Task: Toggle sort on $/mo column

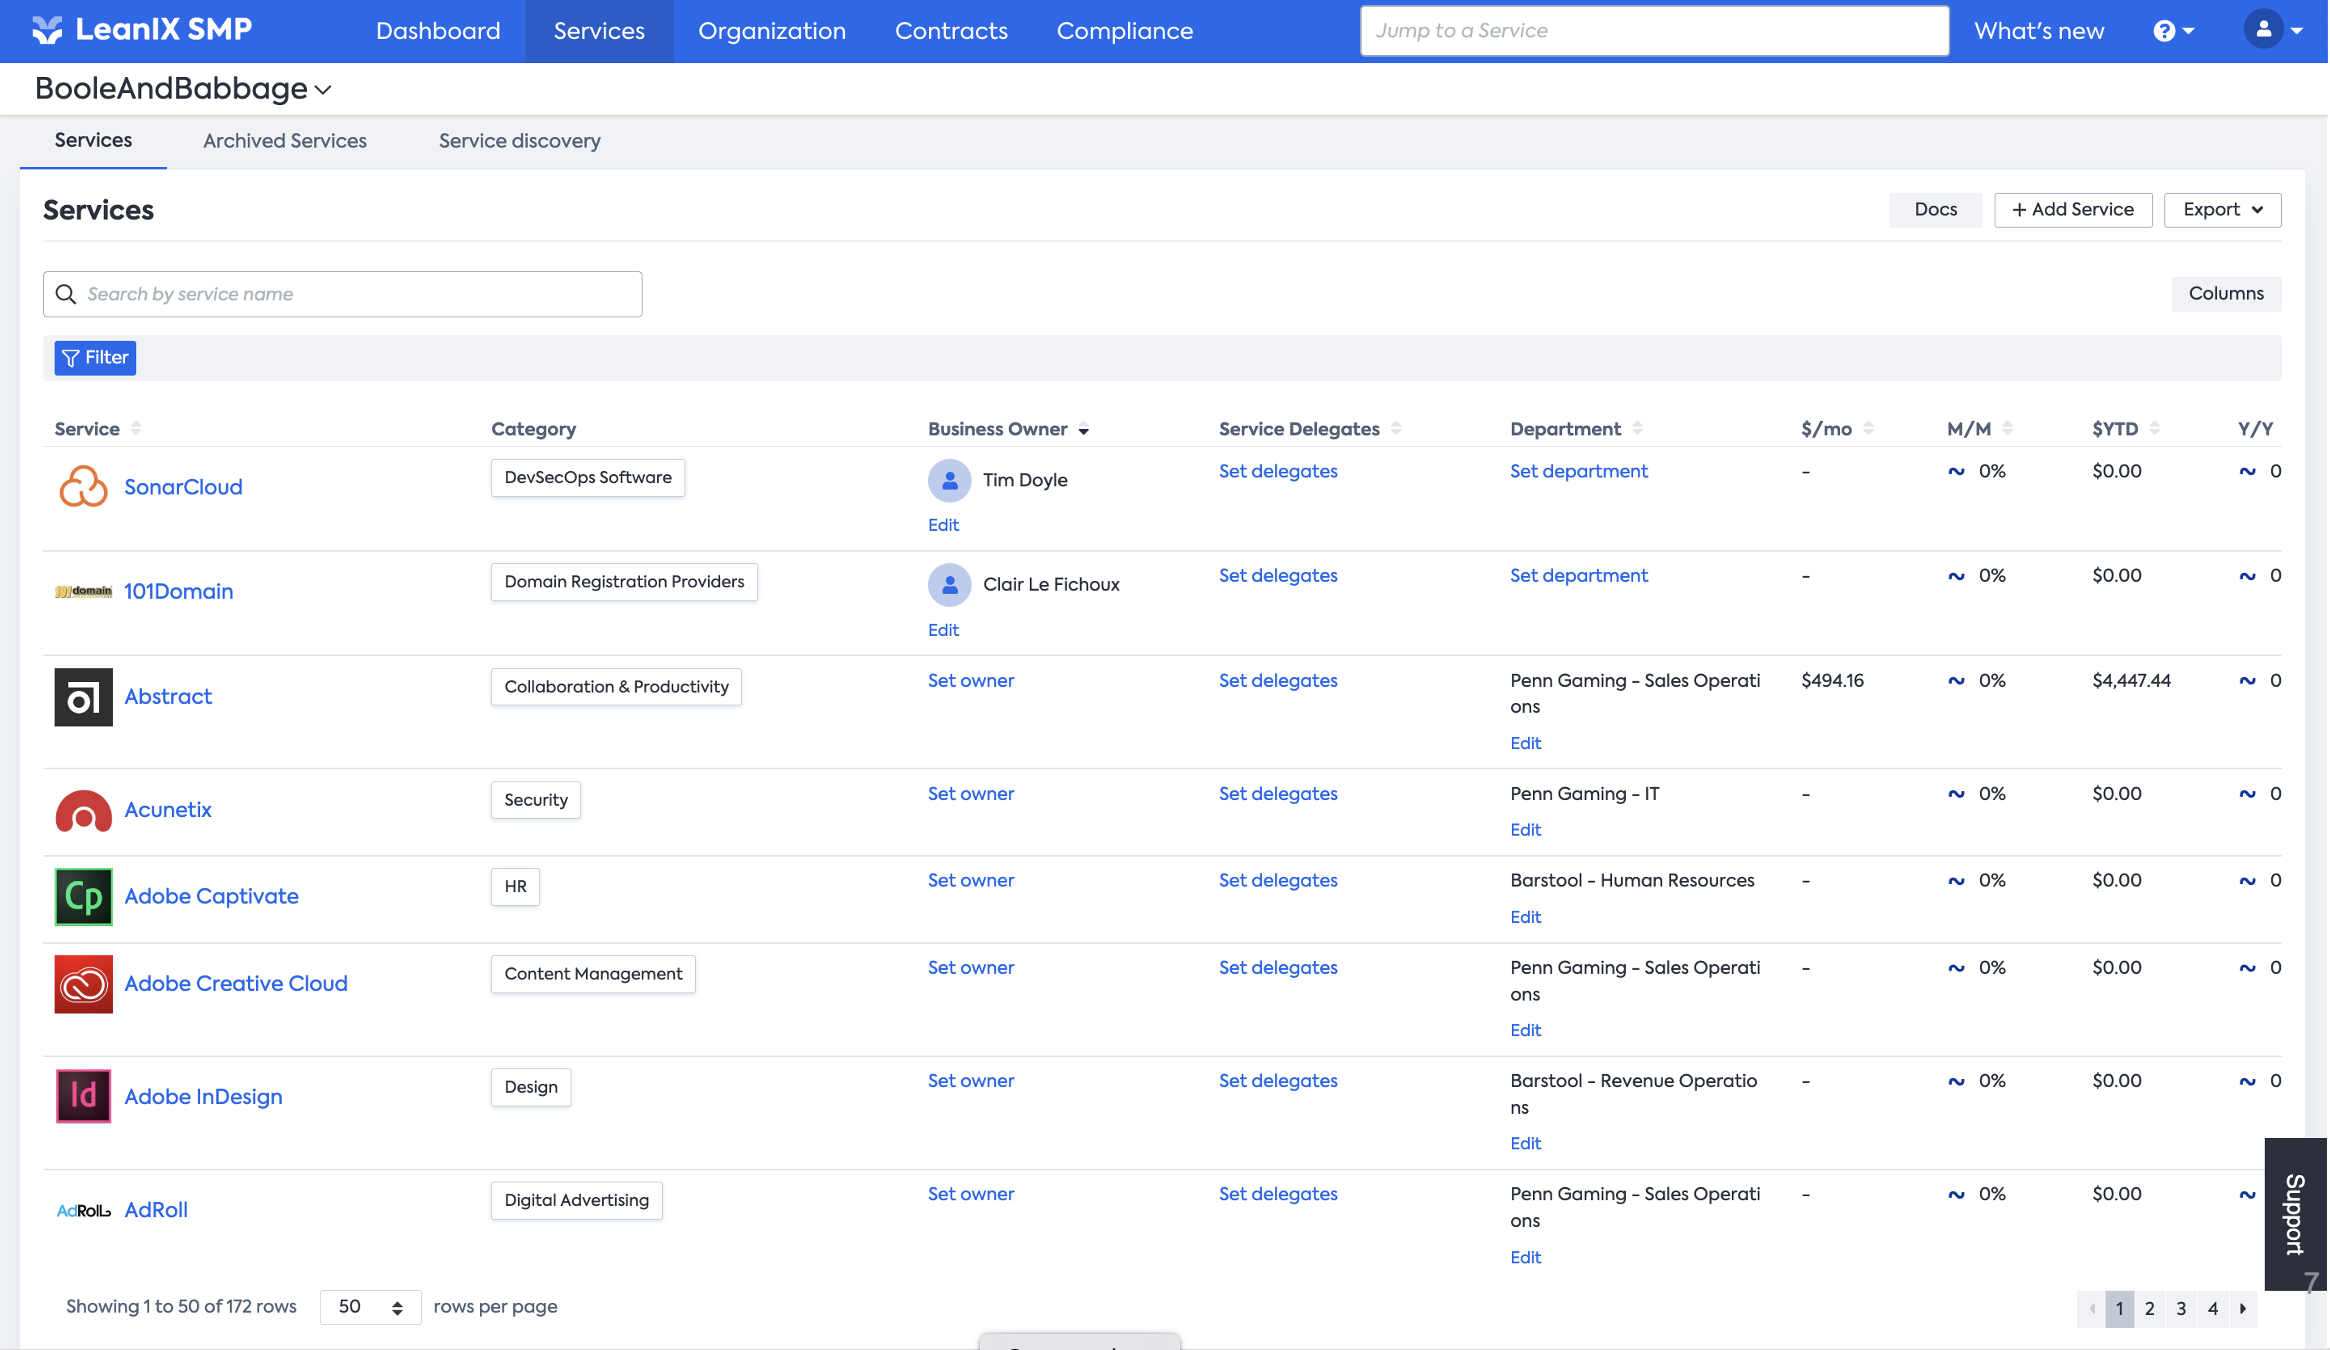Action: 1868,429
